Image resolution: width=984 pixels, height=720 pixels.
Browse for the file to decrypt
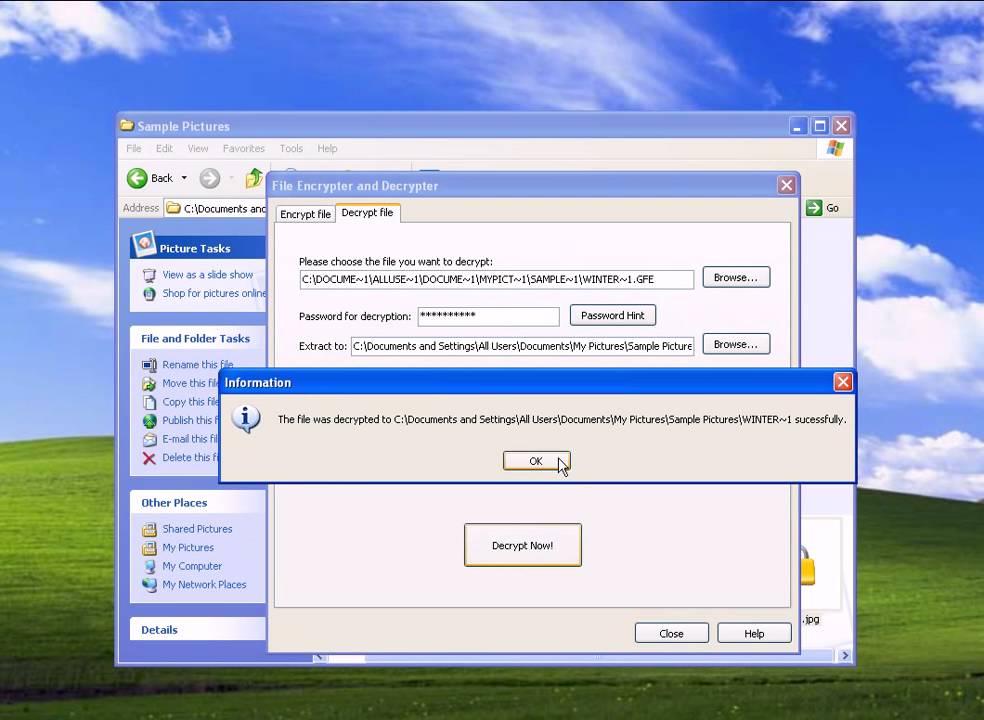click(x=735, y=277)
